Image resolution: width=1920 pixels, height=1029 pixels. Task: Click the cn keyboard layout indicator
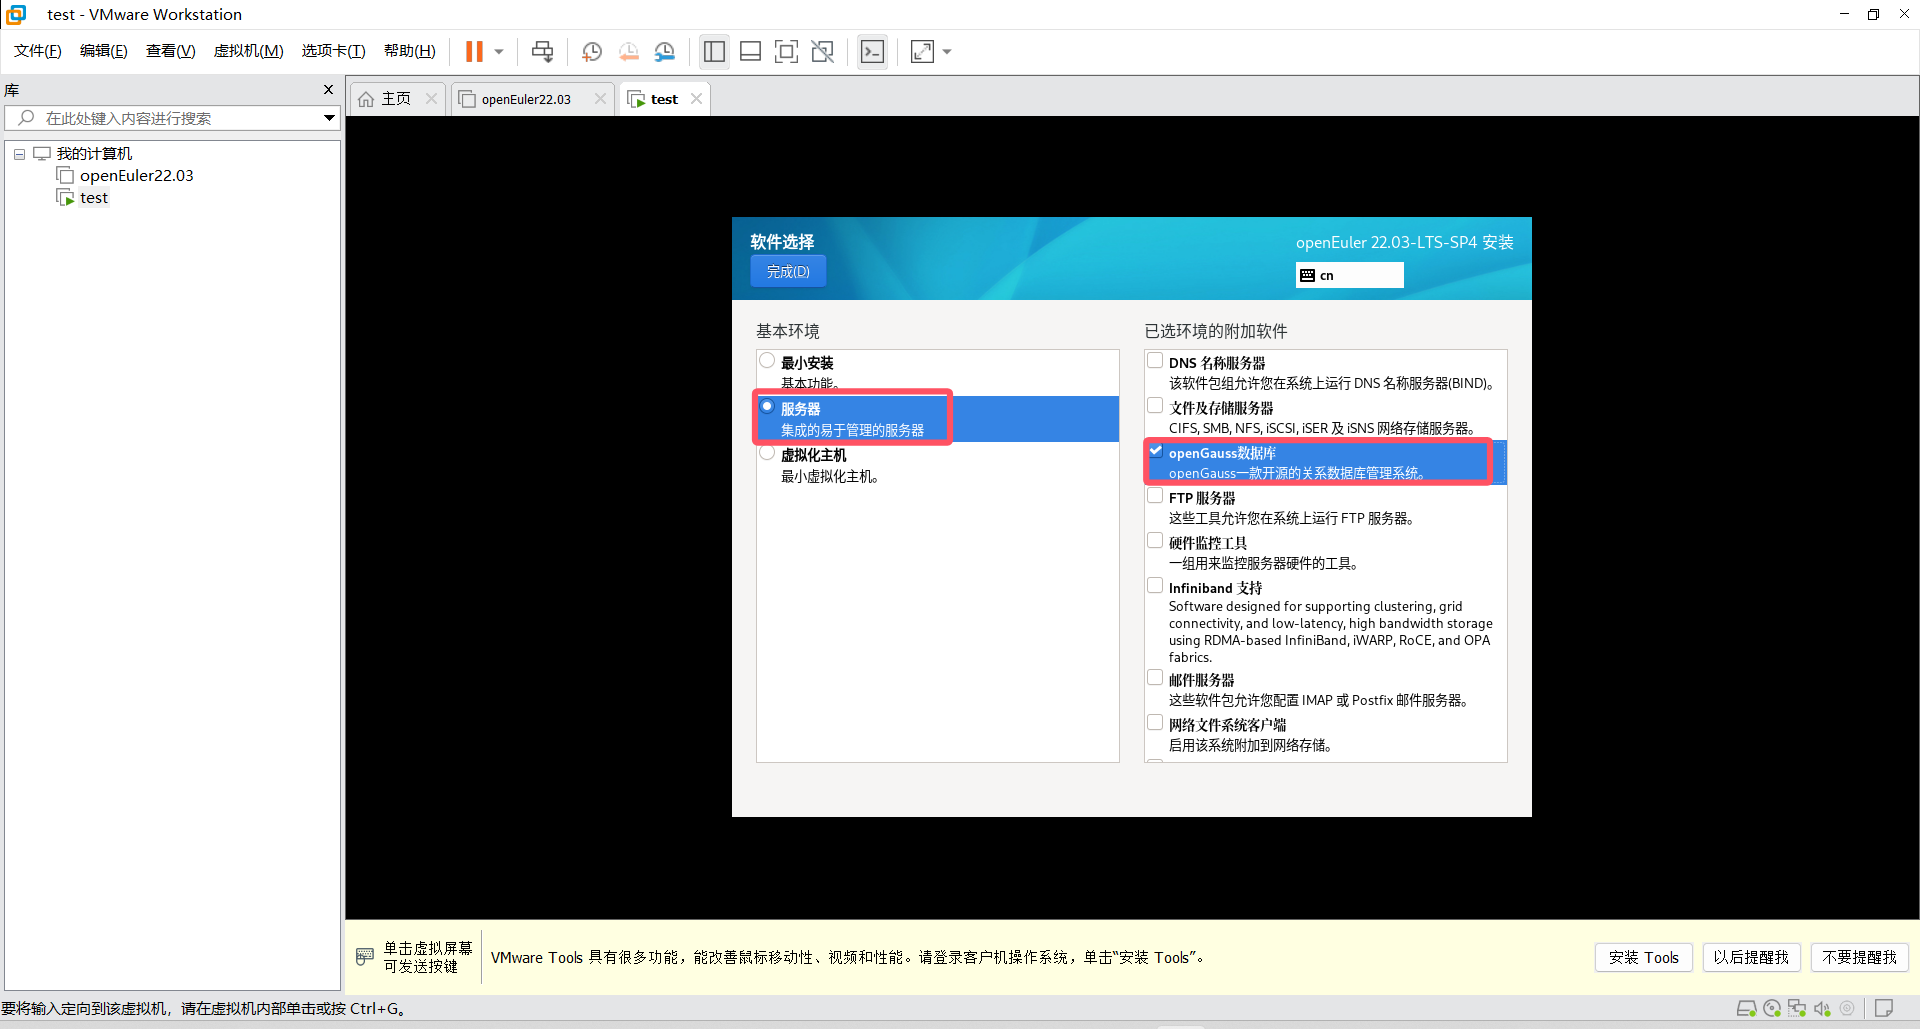pos(1349,275)
